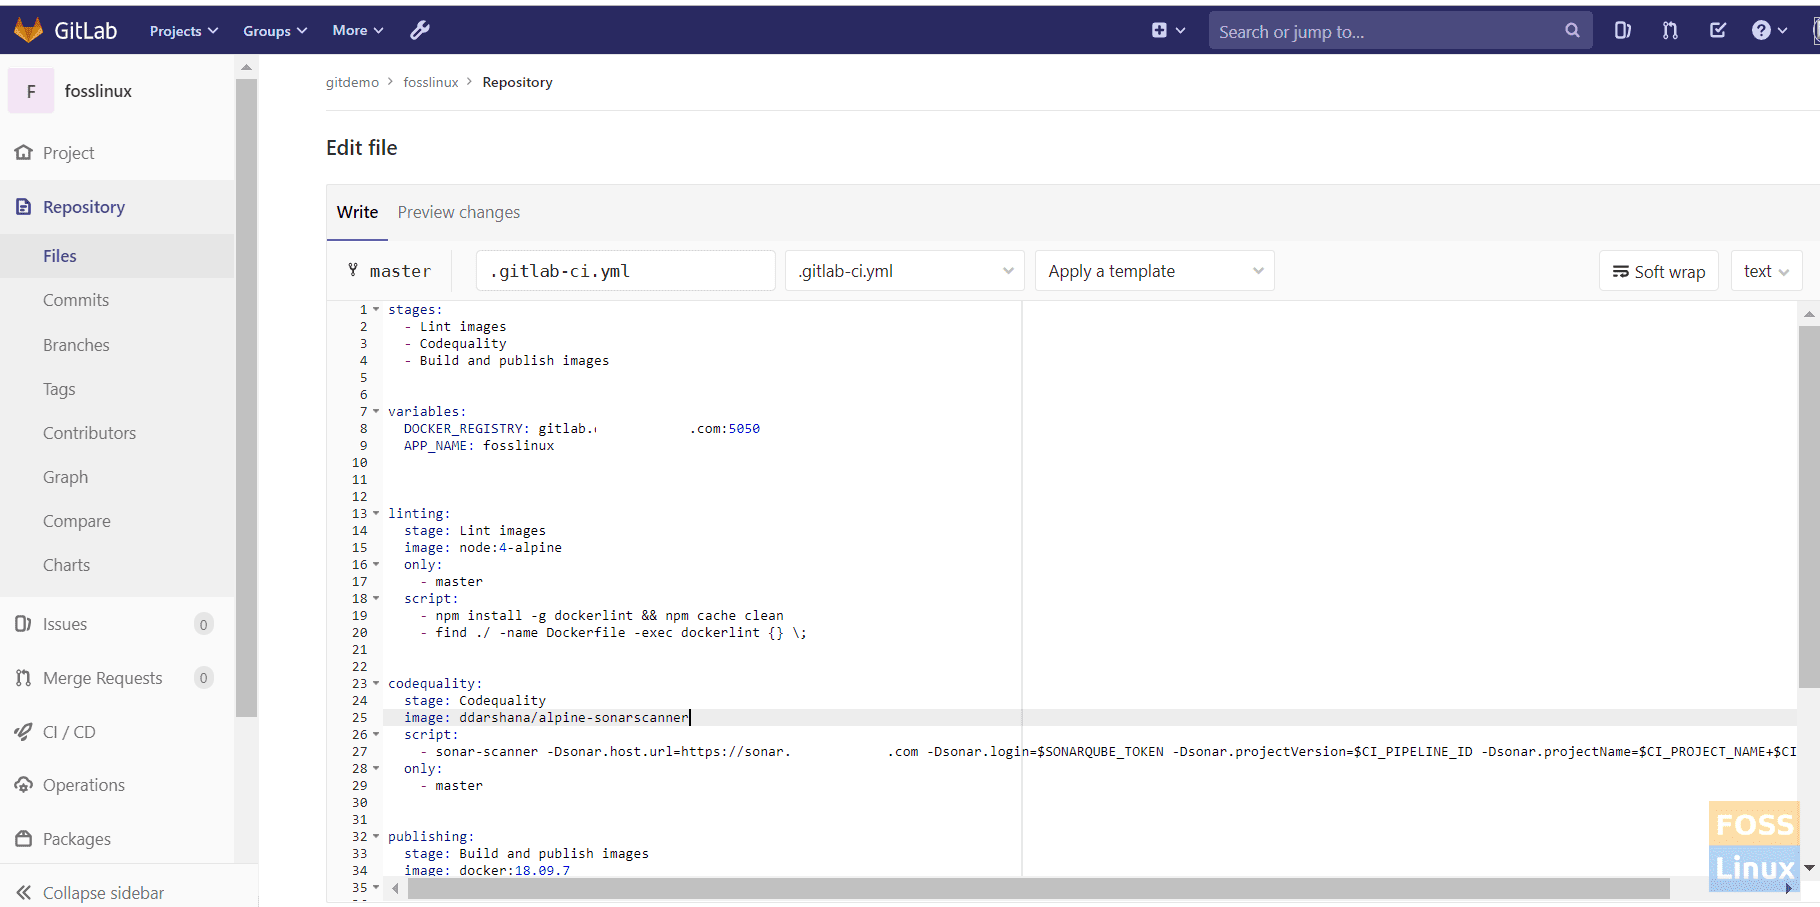Image resolution: width=1820 pixels, height=907 pixels.
Task: Open issues icon in top navbar
Action: click(1622, 30)
